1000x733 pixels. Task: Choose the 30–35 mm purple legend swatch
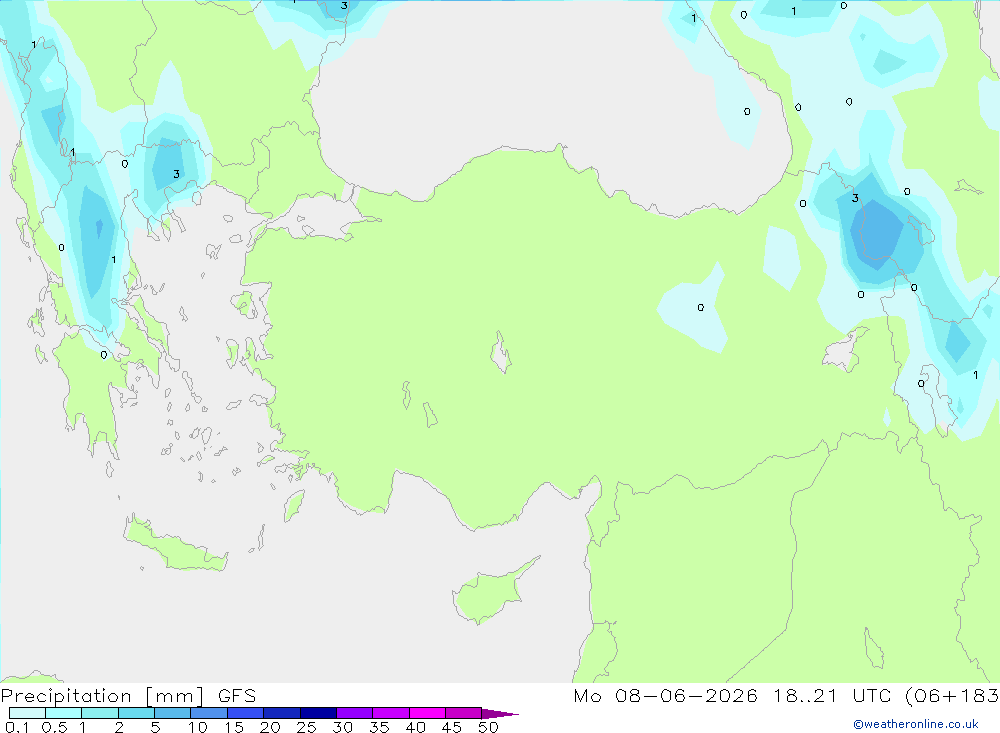click(355, 713)
